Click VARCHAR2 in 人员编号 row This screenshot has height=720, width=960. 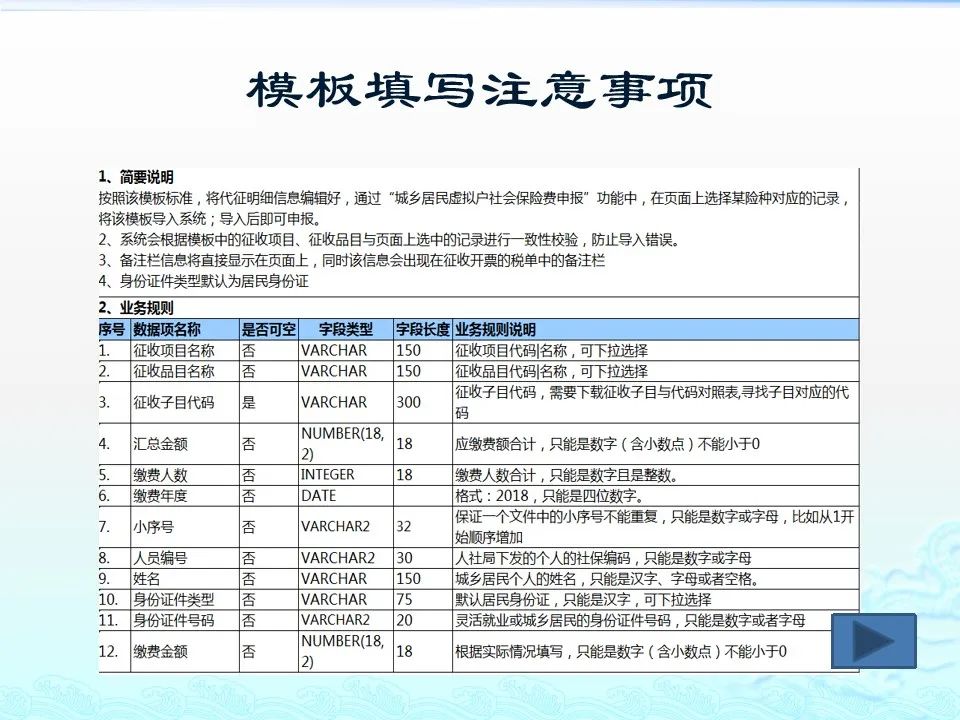(x=337, y=558)
